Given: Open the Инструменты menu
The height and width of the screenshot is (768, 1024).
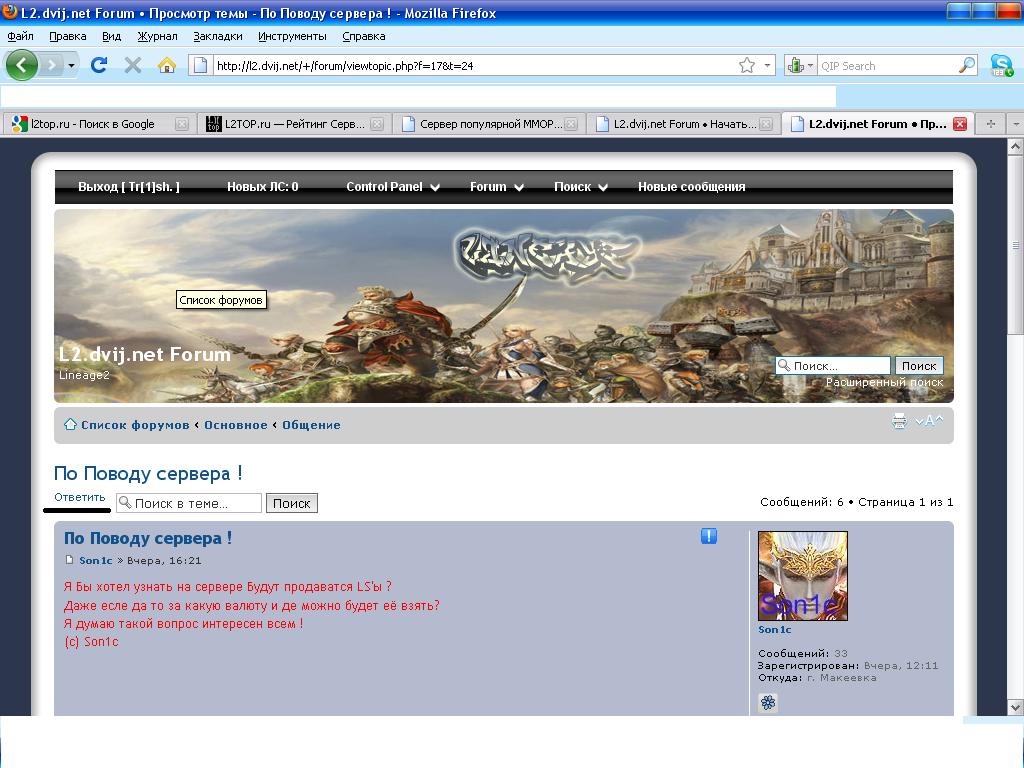Looking at the screenshot, I should [x=292, y=36].
